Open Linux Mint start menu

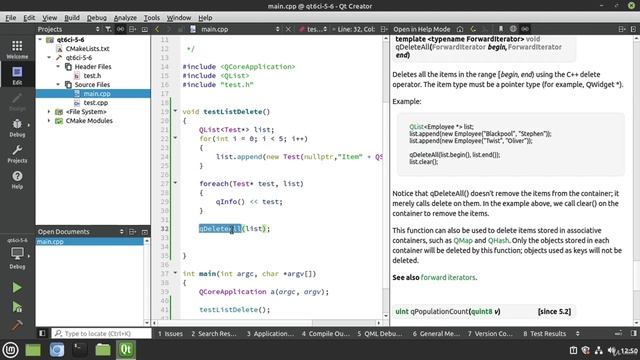[x=10, y=350]
